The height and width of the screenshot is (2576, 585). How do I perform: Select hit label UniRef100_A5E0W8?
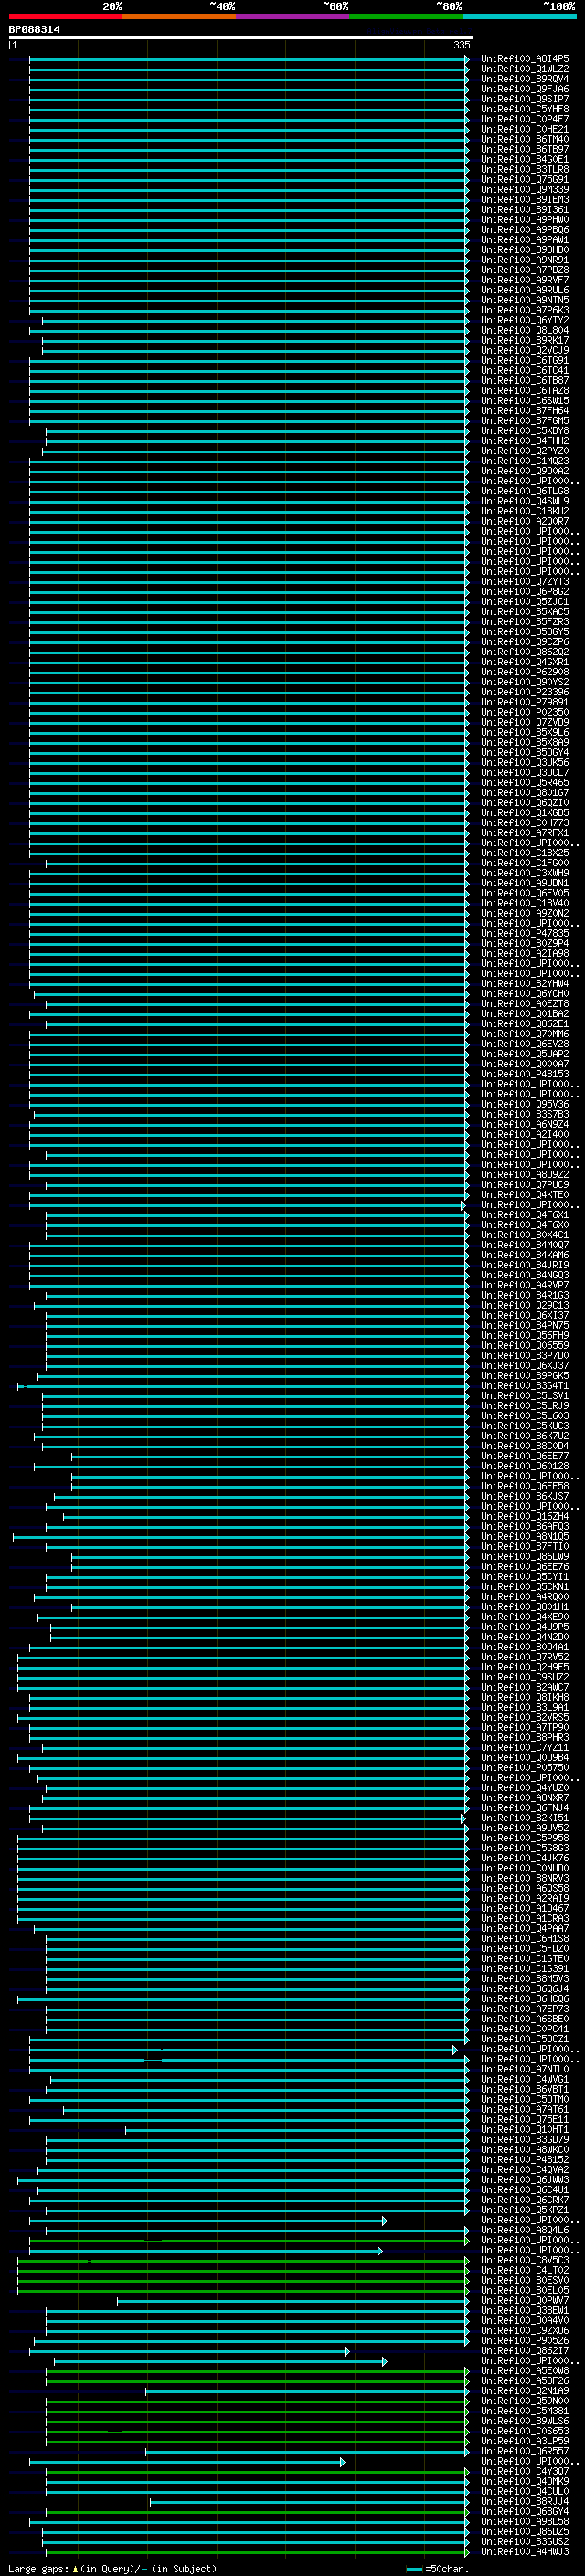[525, 2371]
